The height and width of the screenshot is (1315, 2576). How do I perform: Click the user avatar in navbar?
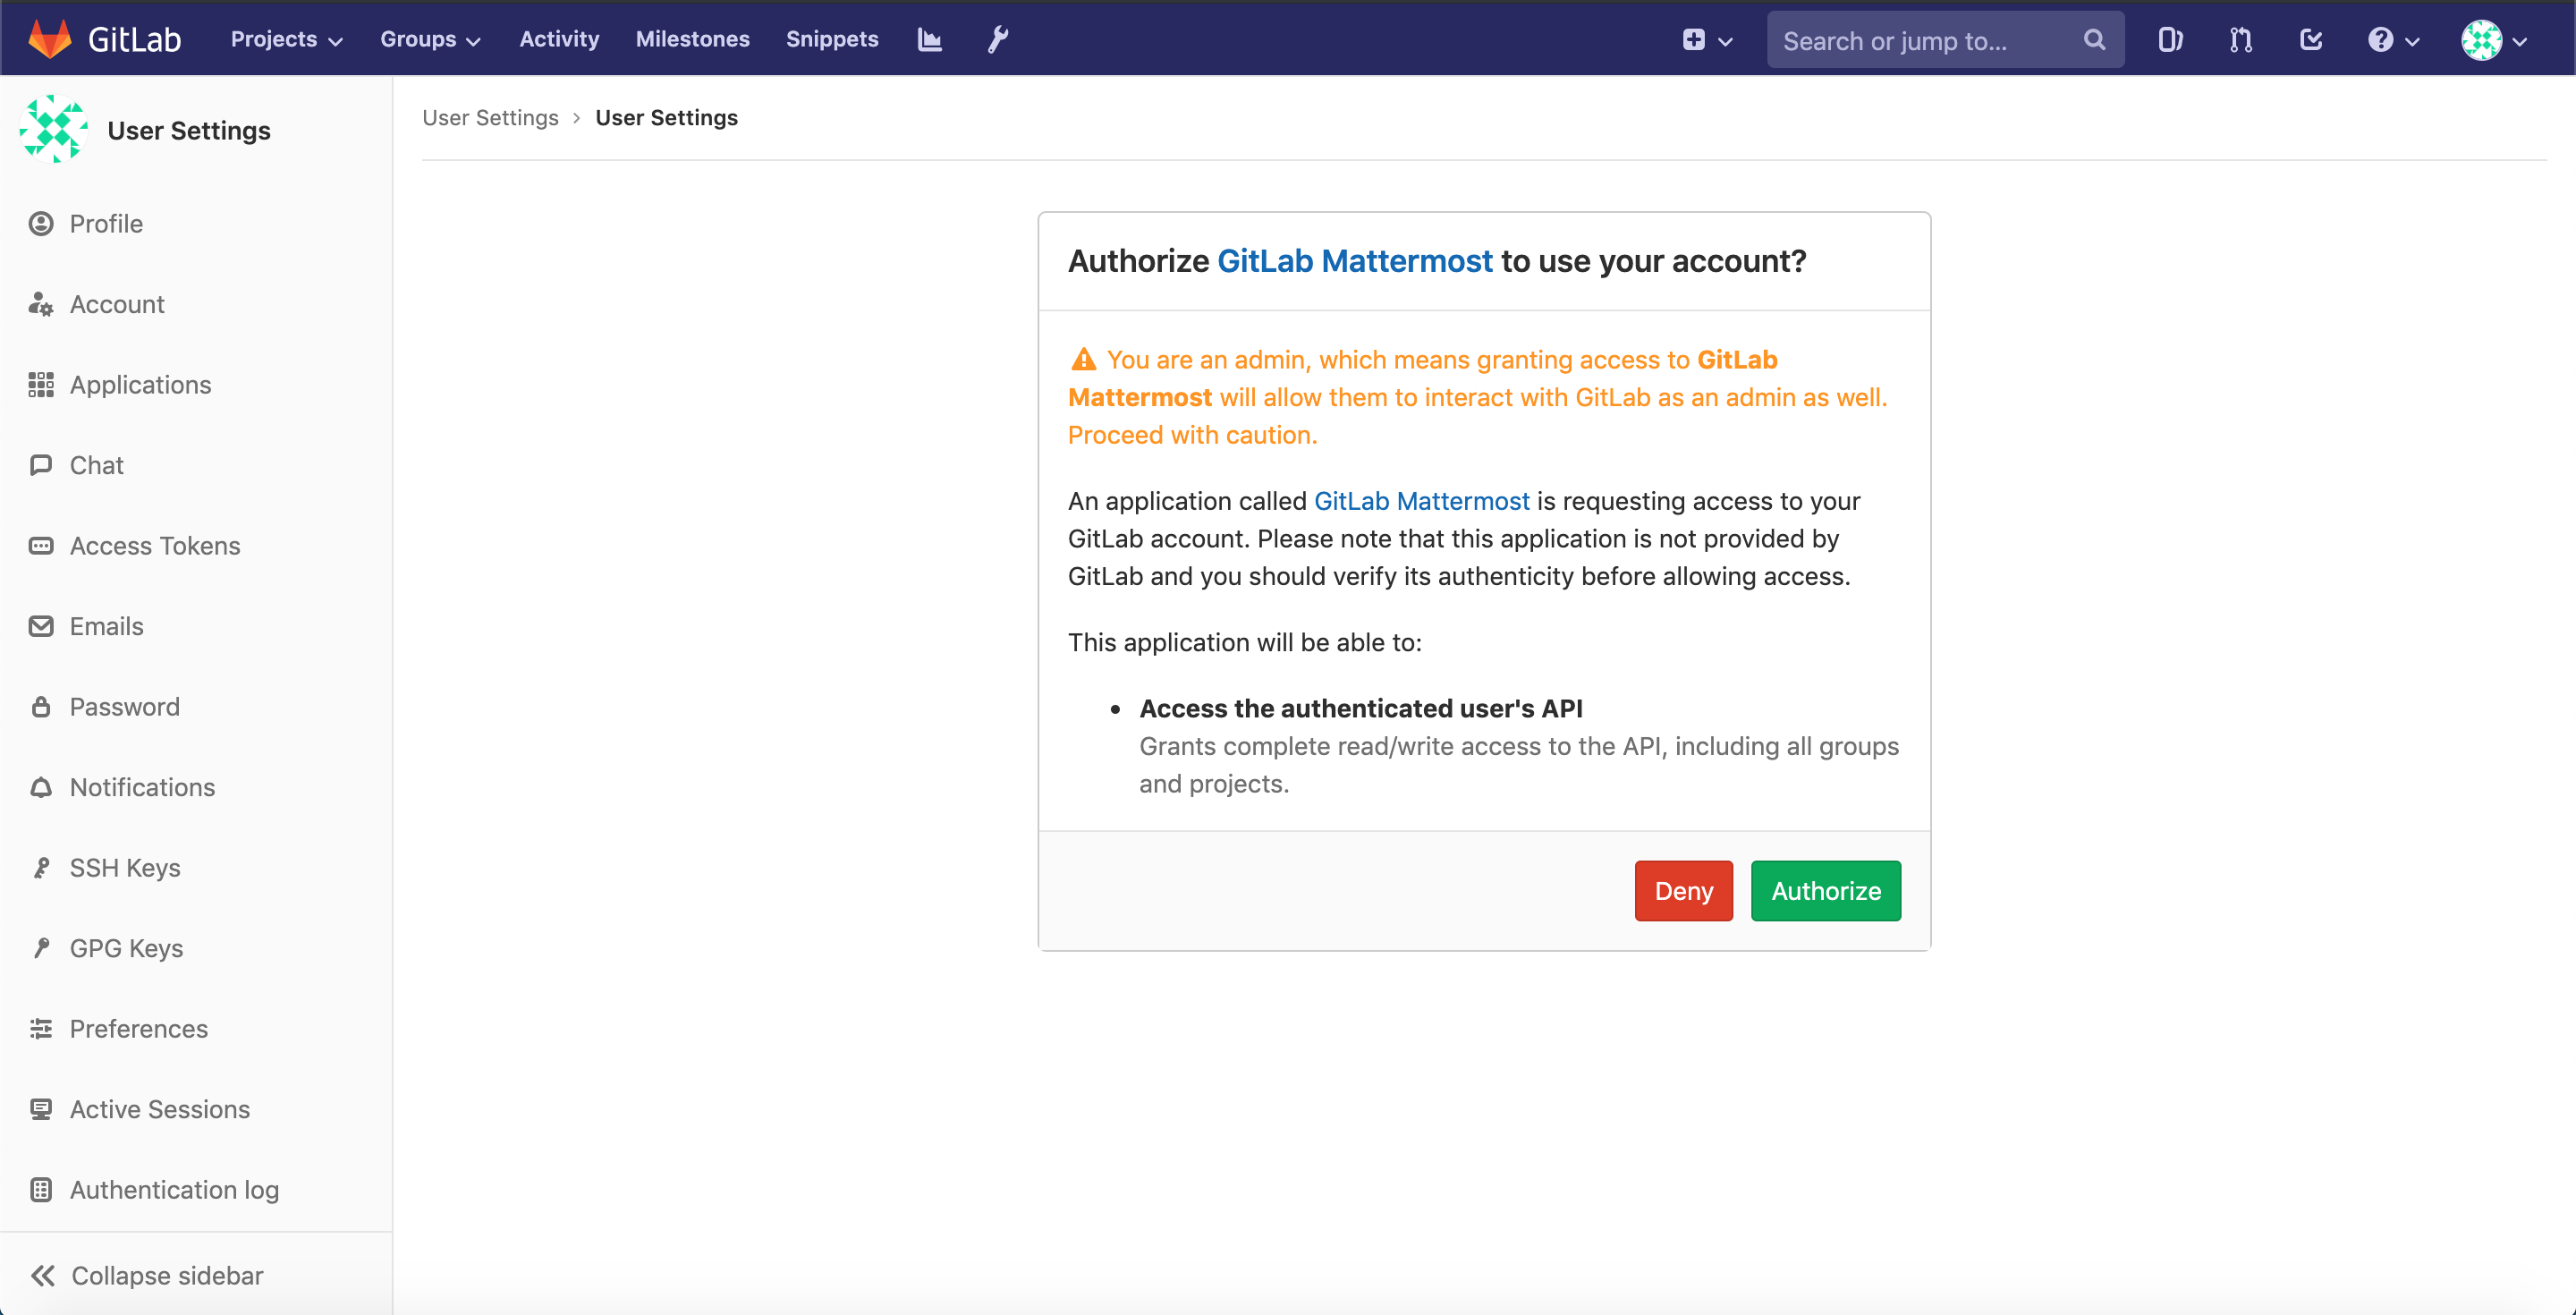(x=2481, y=40)
